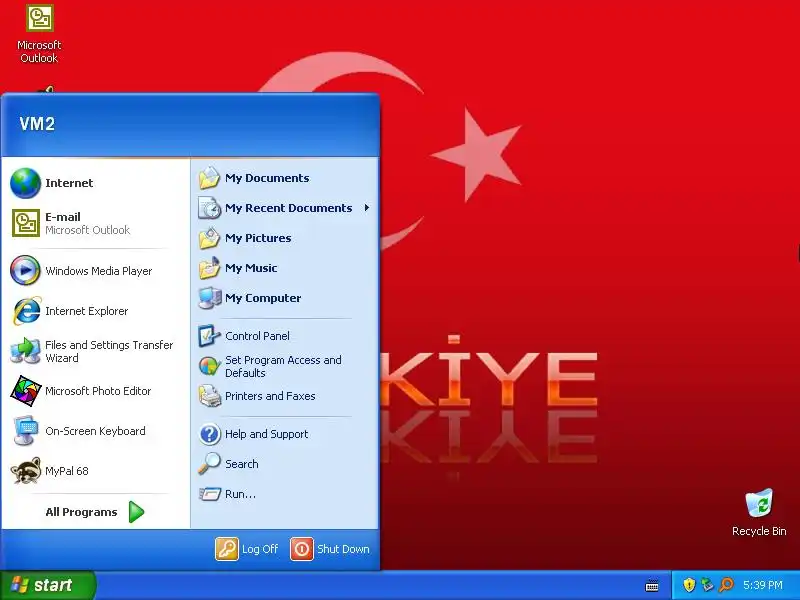Click the Help and Support question-mark icon
800x600 pixels.
(209, 434)
